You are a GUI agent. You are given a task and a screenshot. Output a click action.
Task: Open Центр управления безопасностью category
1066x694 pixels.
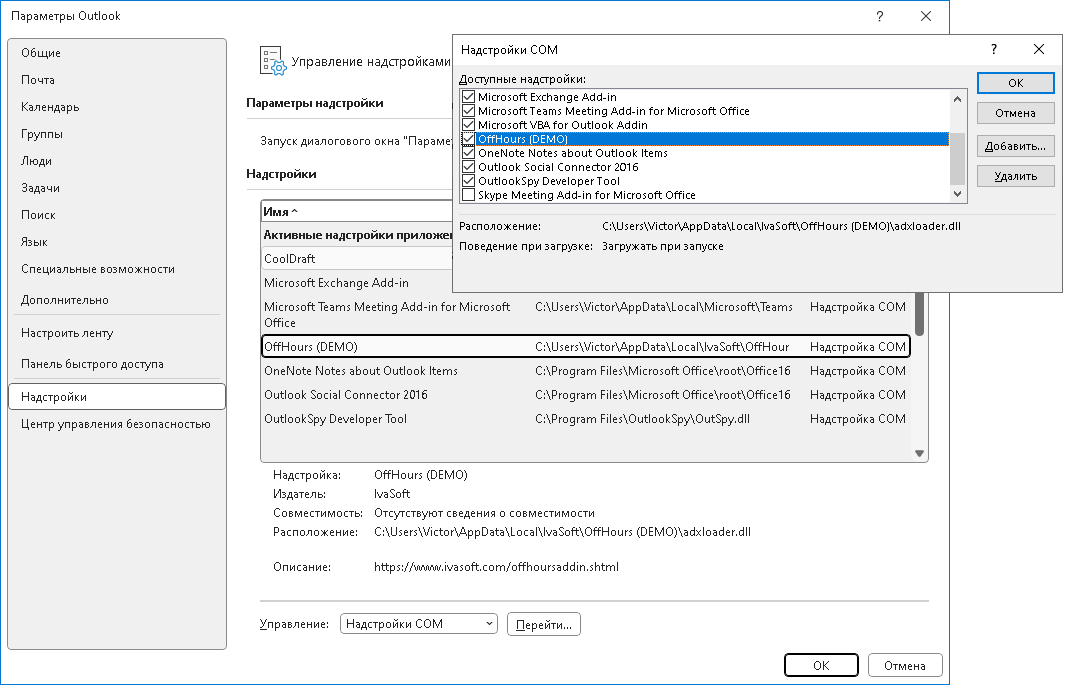pos(117,424)
